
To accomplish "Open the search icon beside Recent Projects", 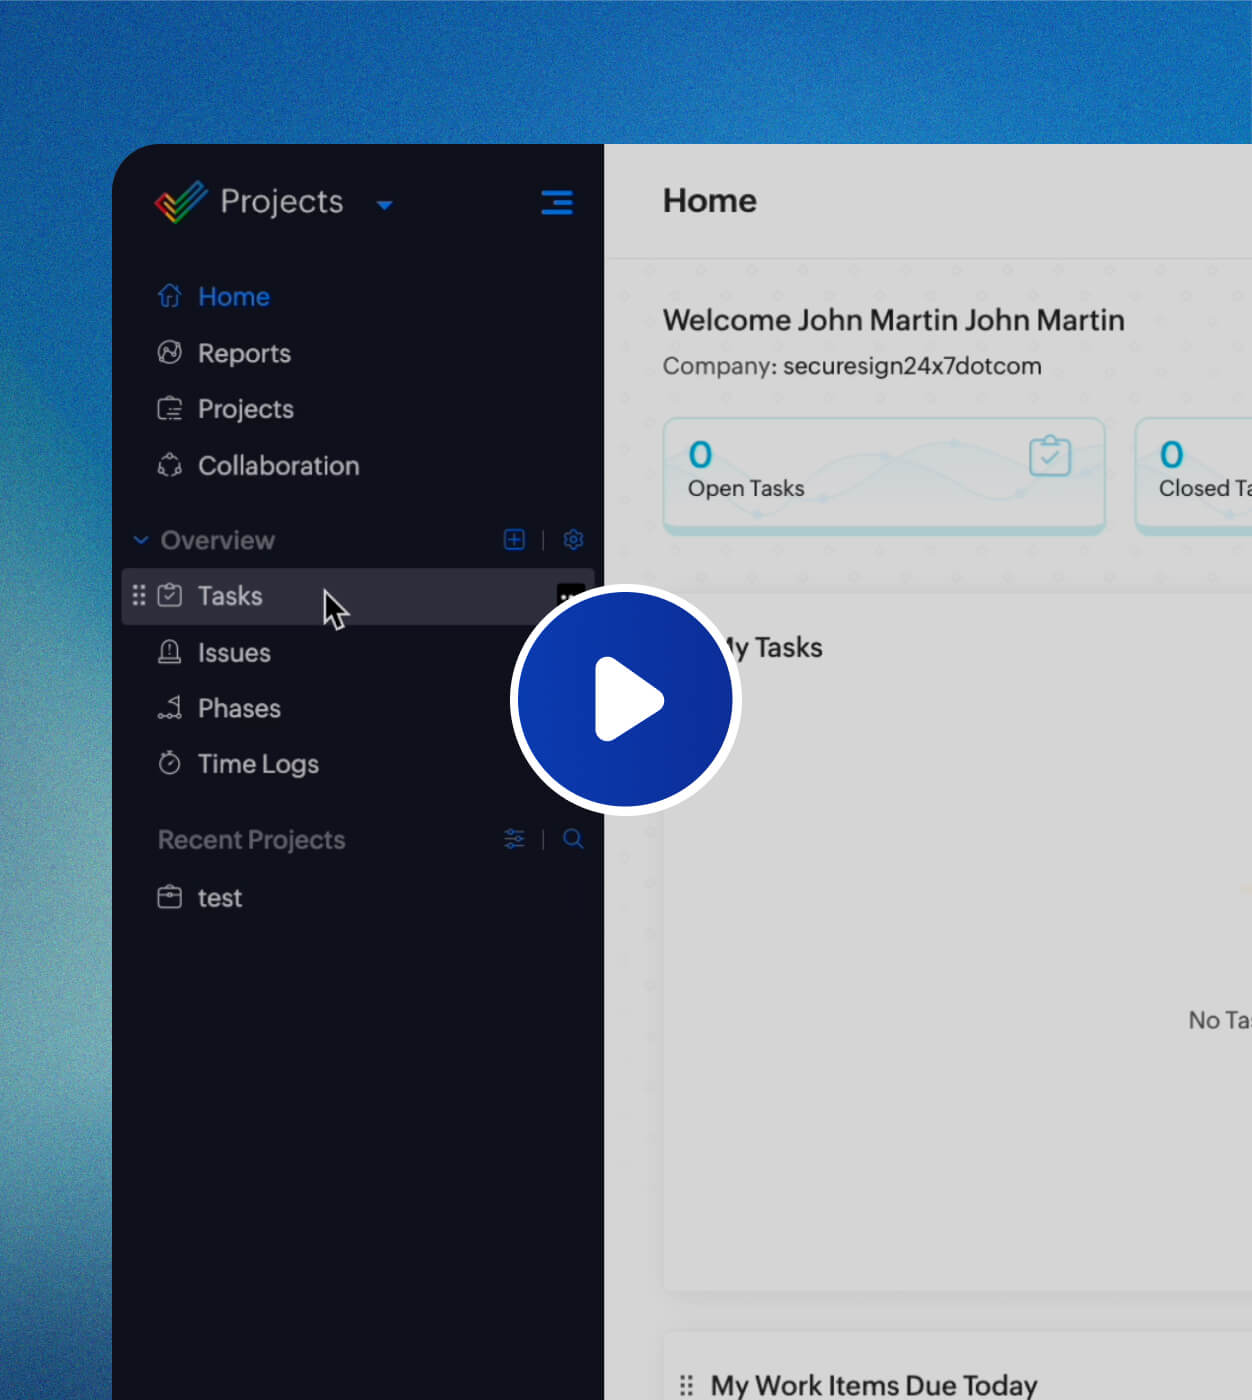I will point(573,839).
